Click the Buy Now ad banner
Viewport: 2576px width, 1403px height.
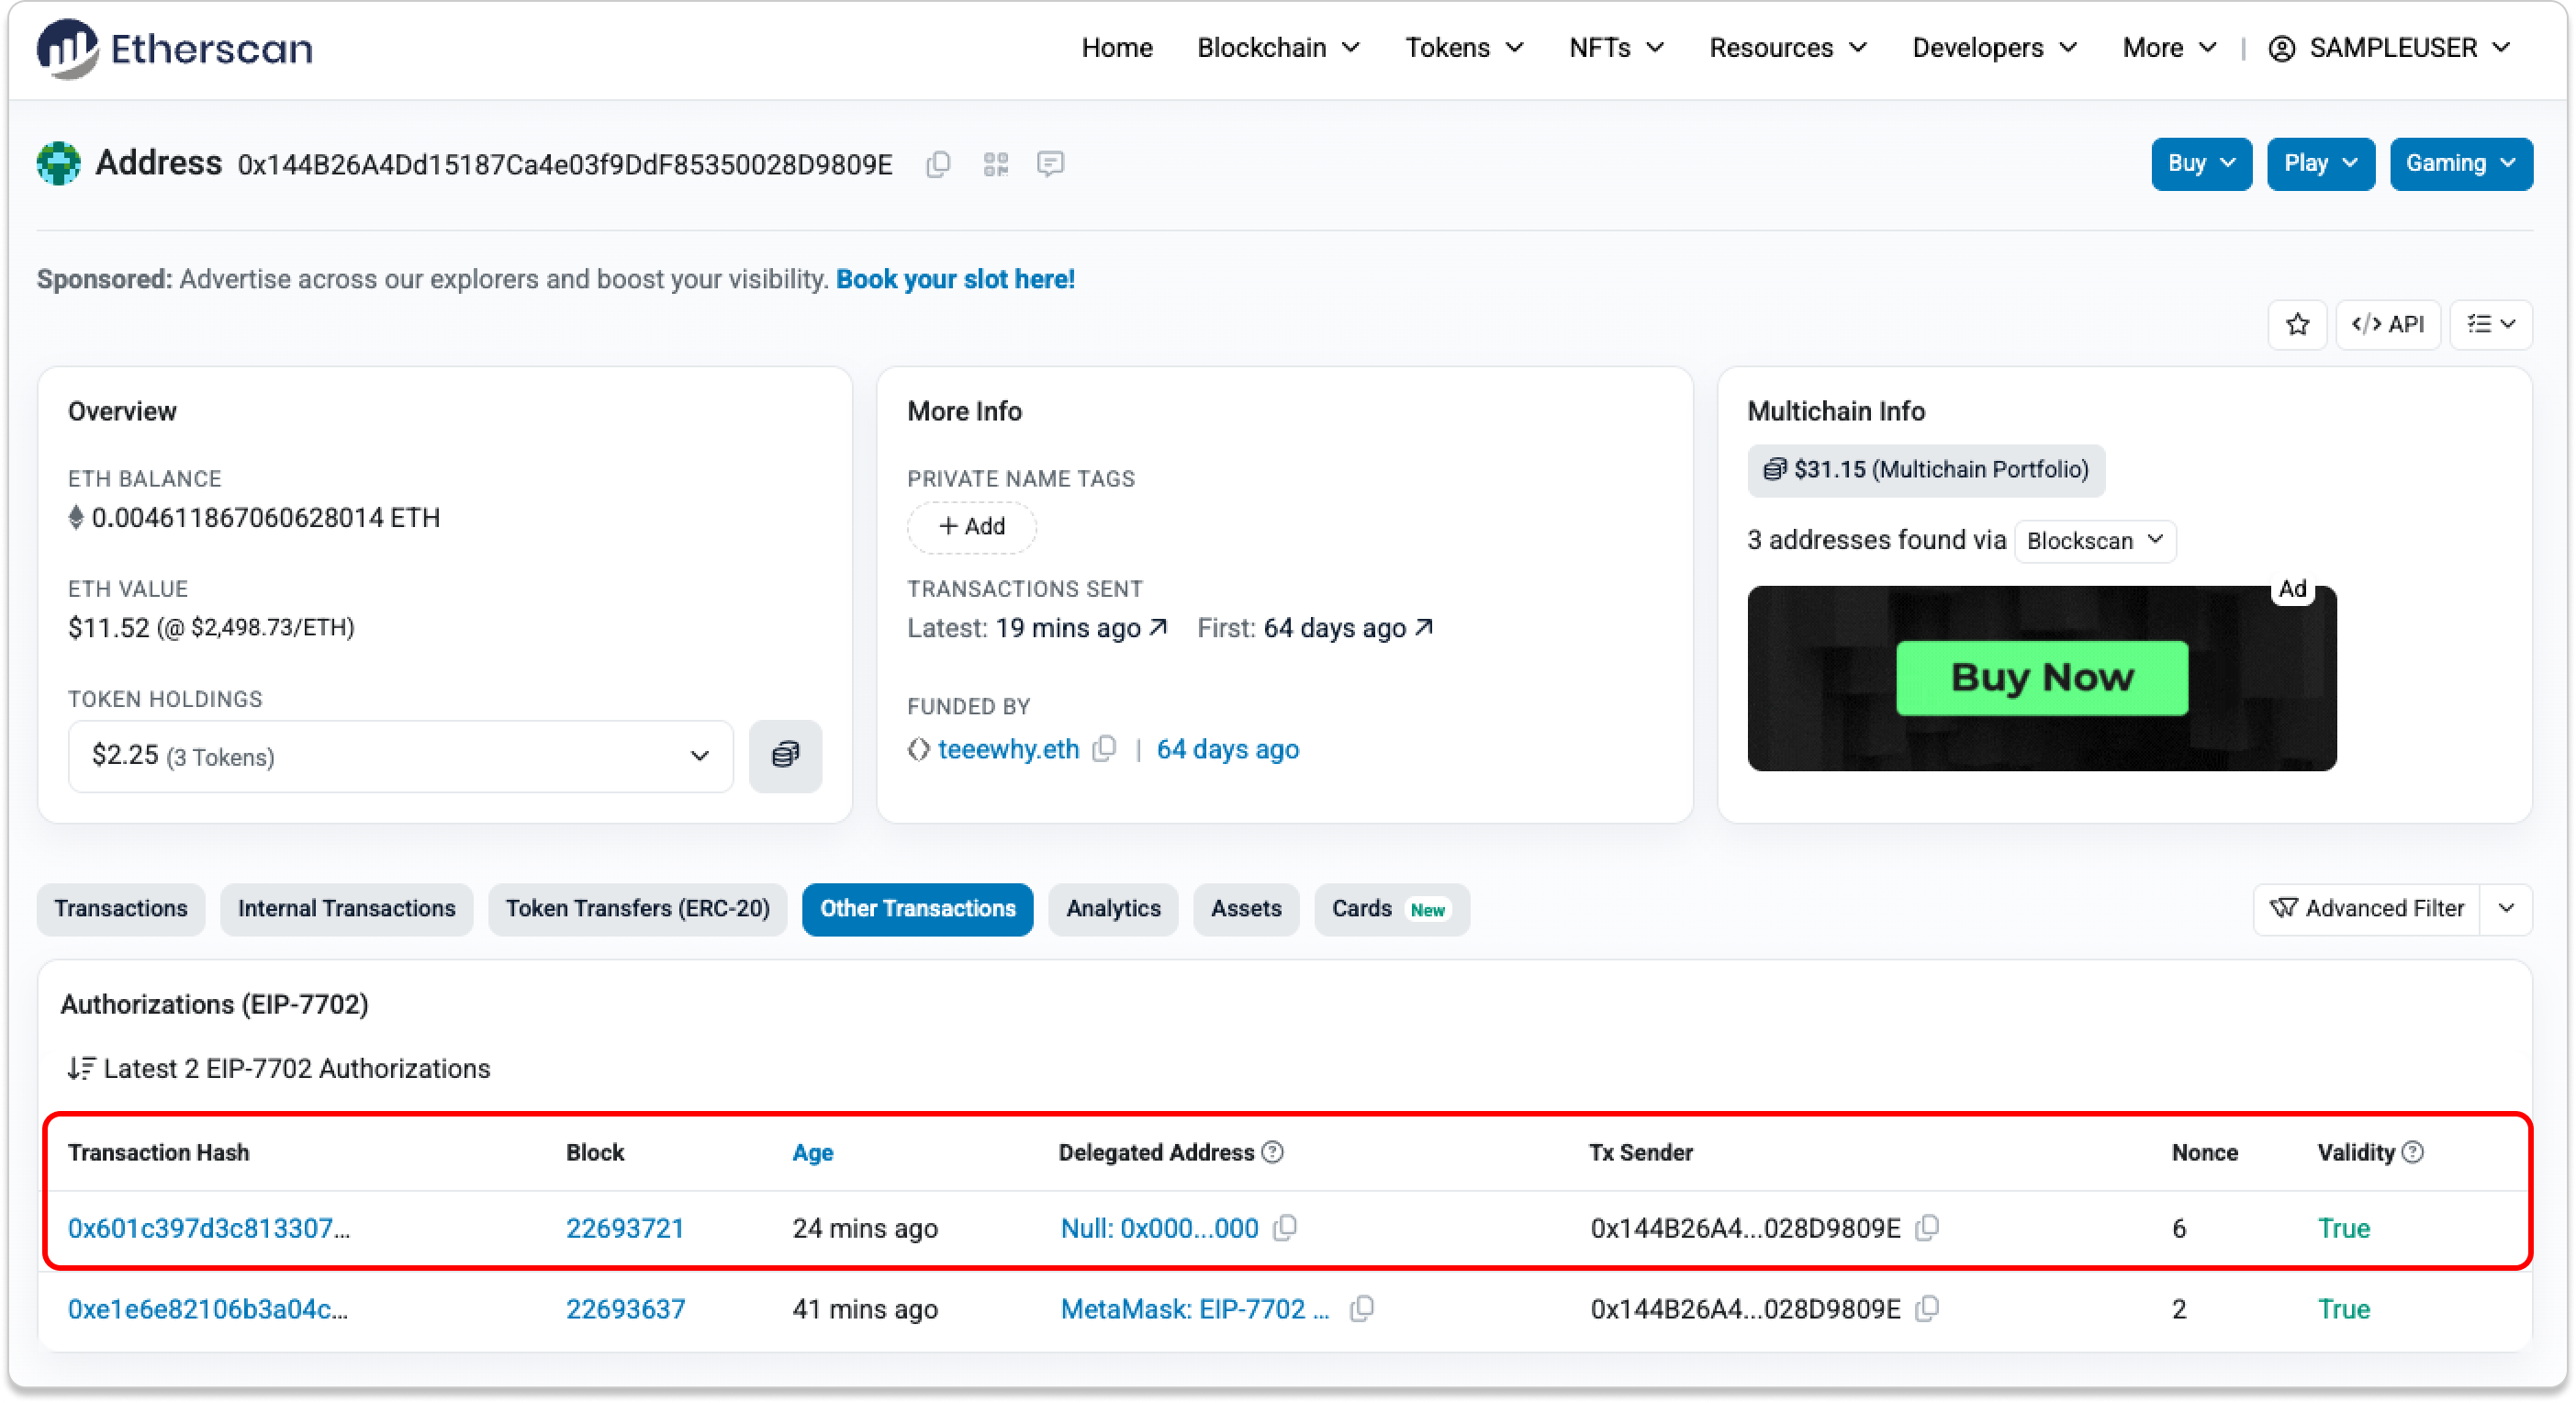2041,678
